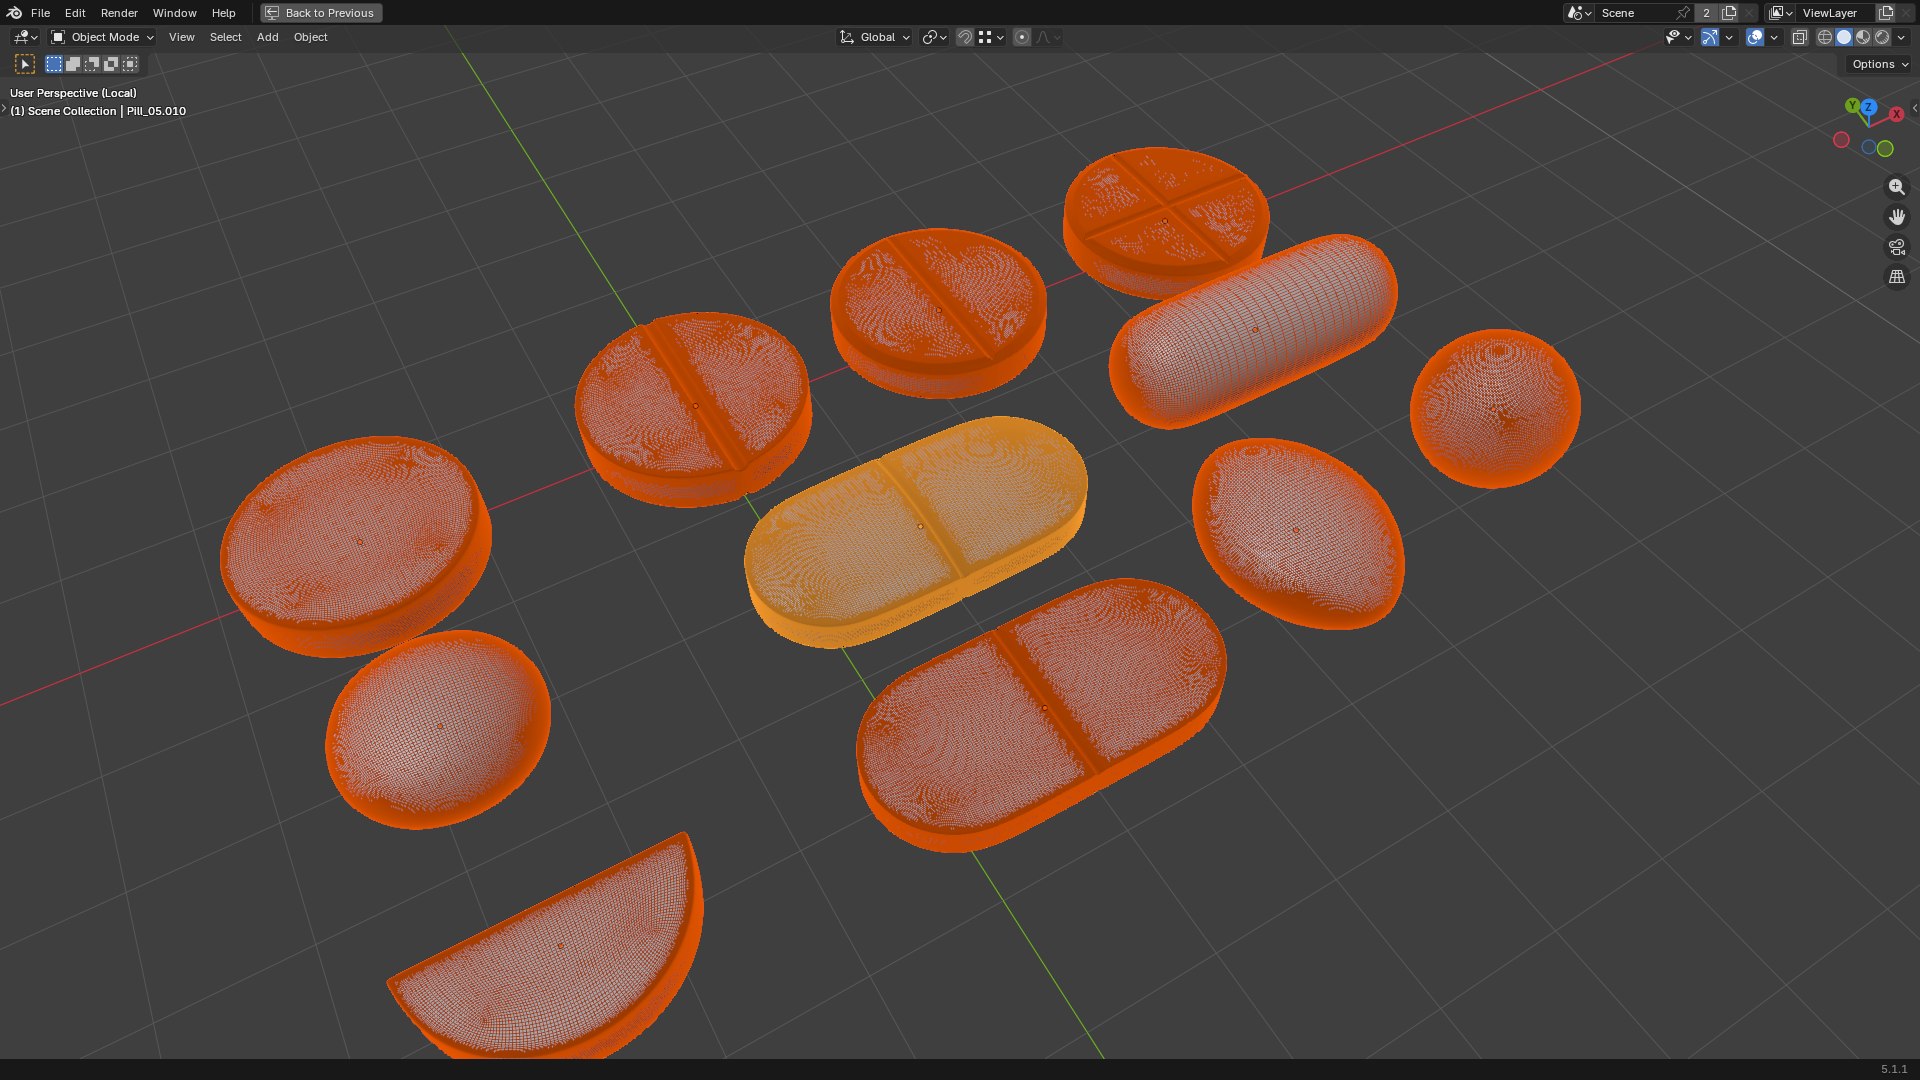Click the Back to Previous button
The image size is (1920, 1080).
[321, 13]
